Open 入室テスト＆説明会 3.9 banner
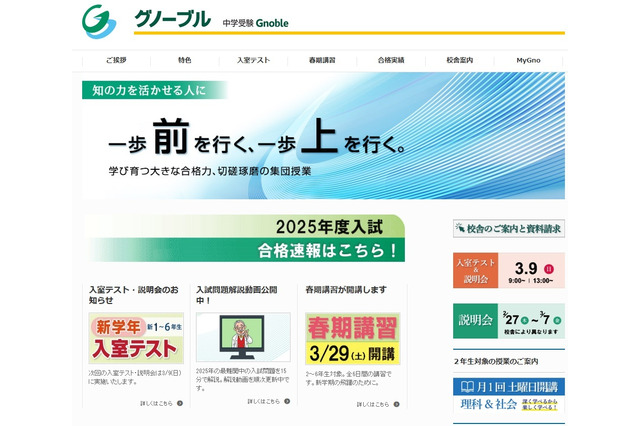This screenshot has width=640, height=426. [509, 270]
